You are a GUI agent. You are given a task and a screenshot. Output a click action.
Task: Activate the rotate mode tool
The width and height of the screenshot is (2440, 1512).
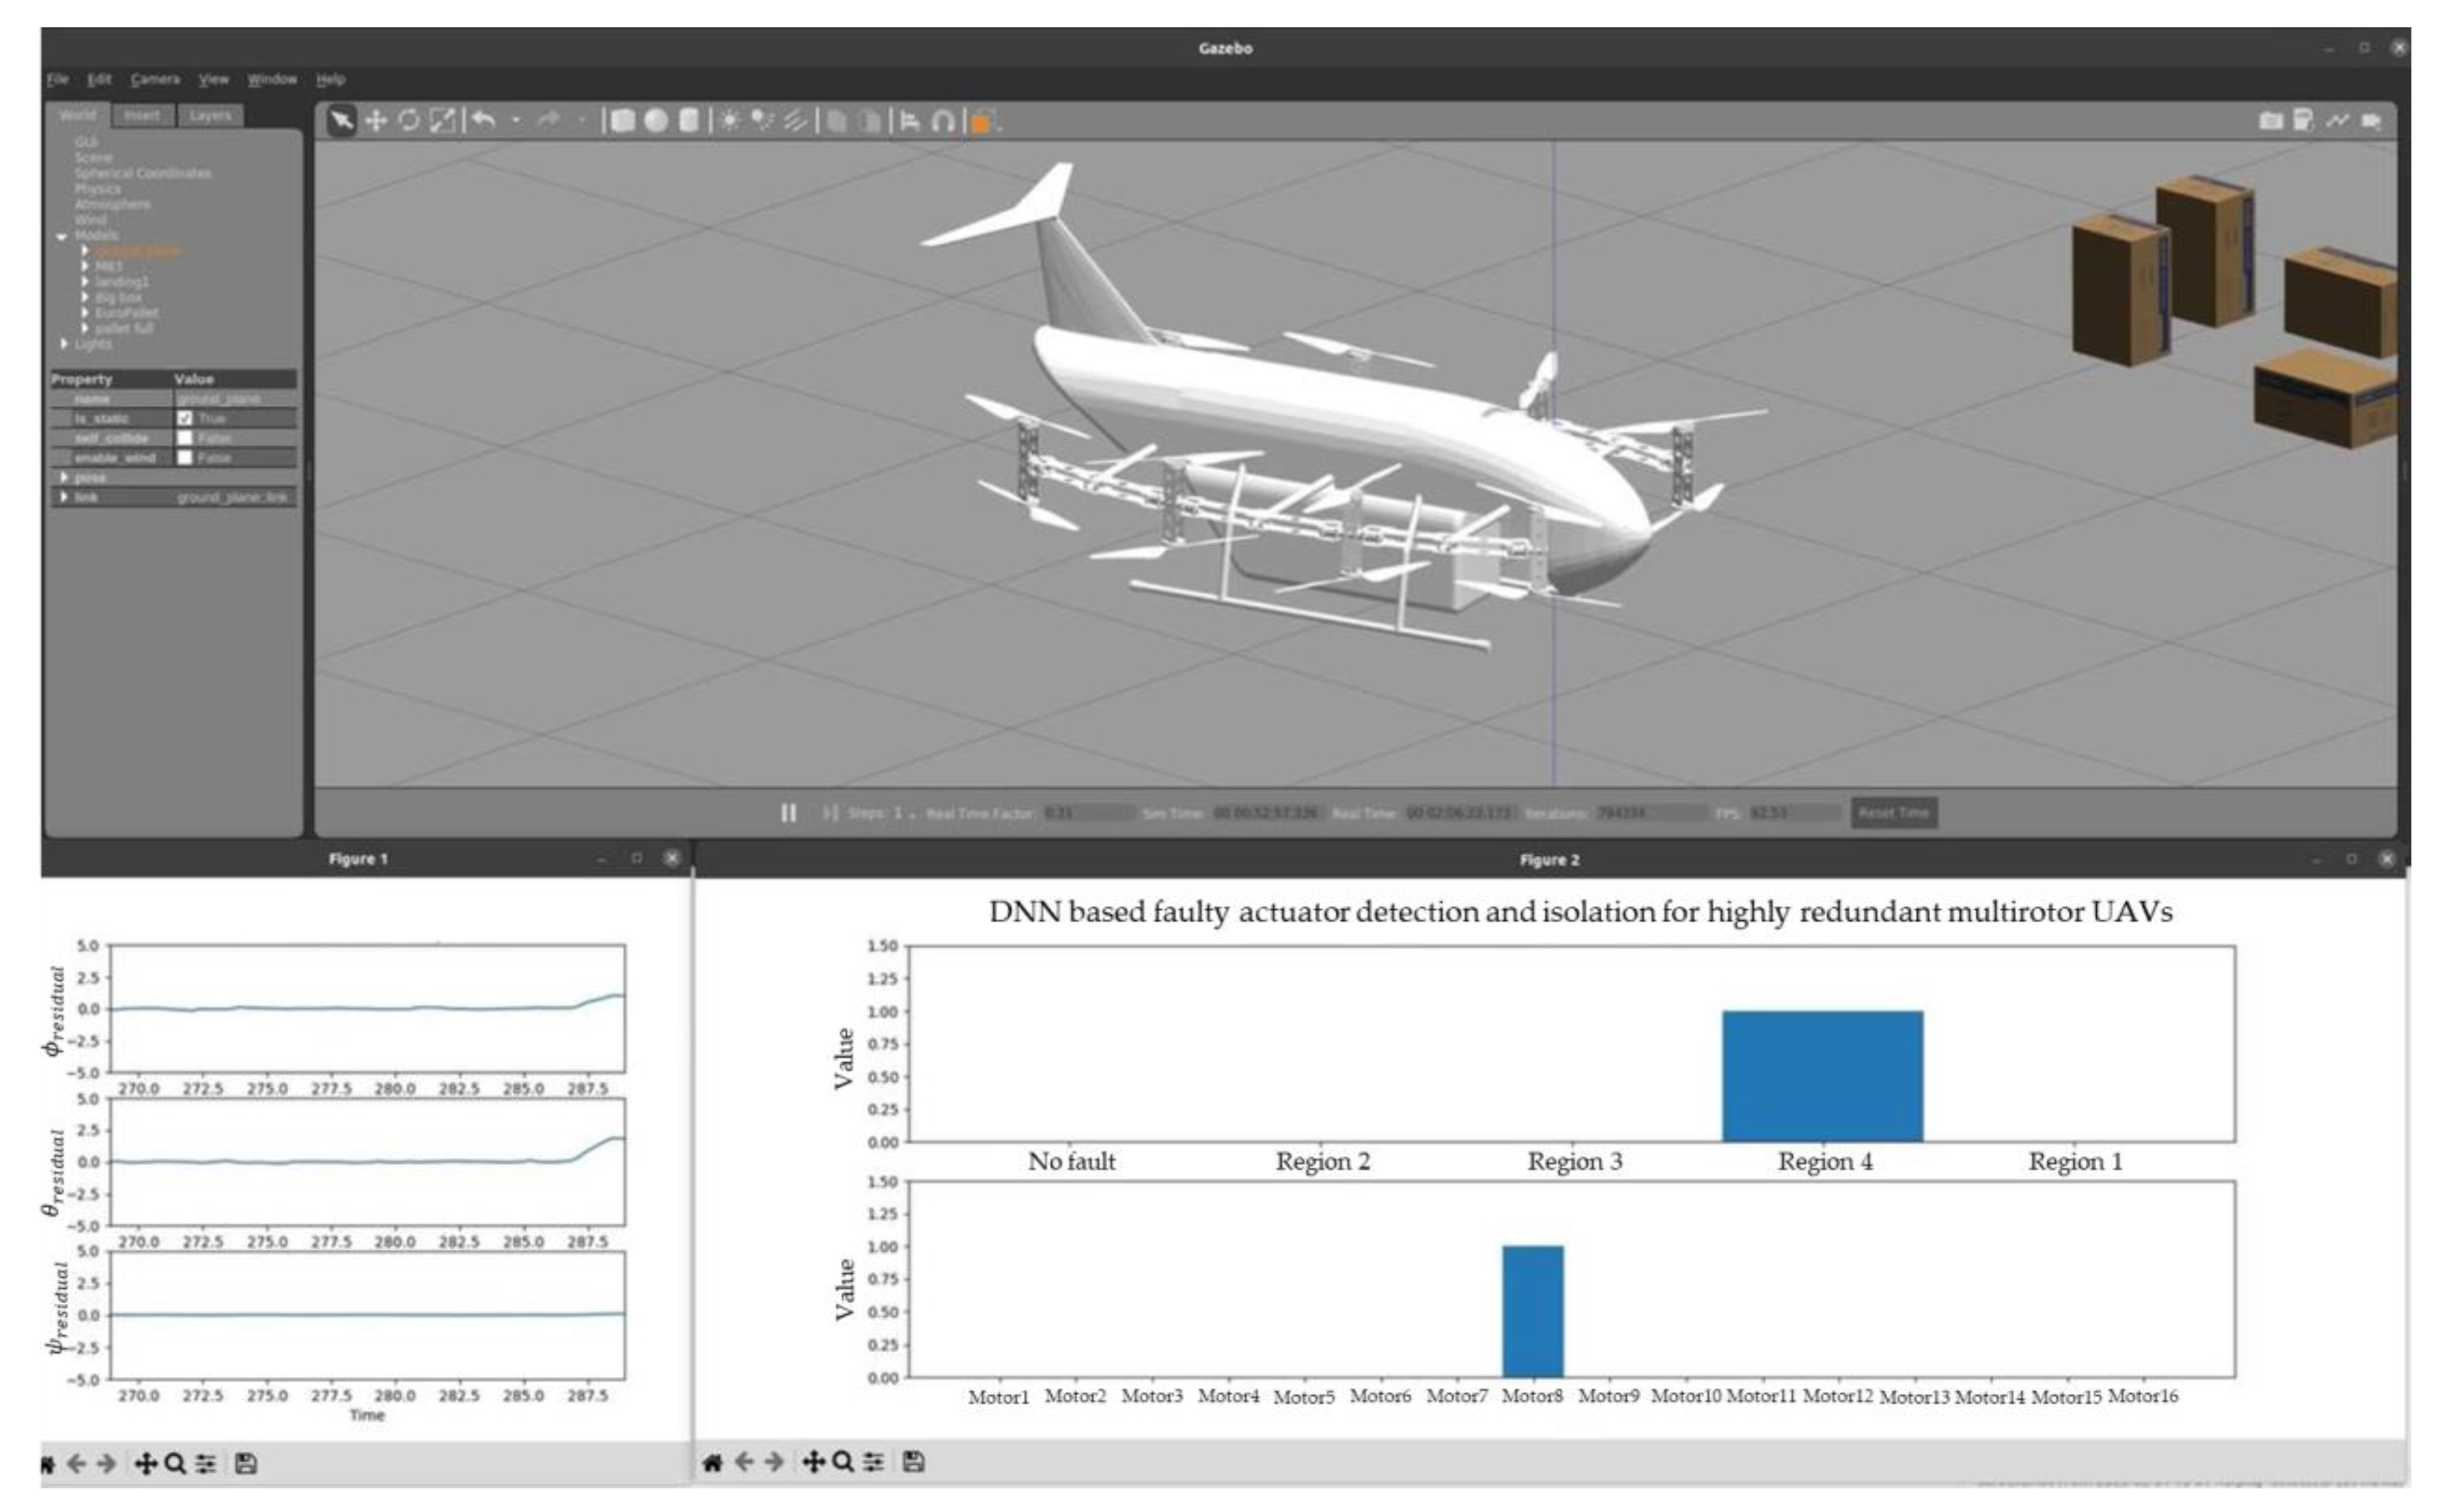pos(409,121)
